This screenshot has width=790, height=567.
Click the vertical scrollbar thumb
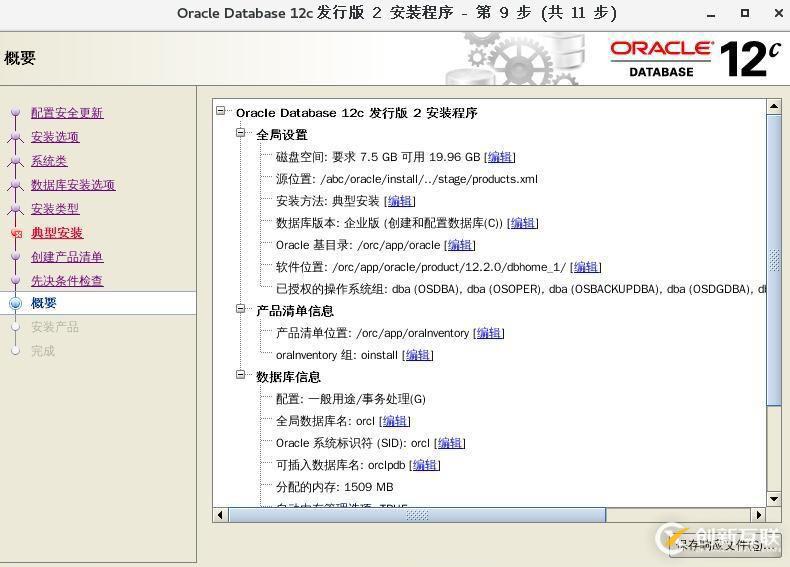[773, 260]
